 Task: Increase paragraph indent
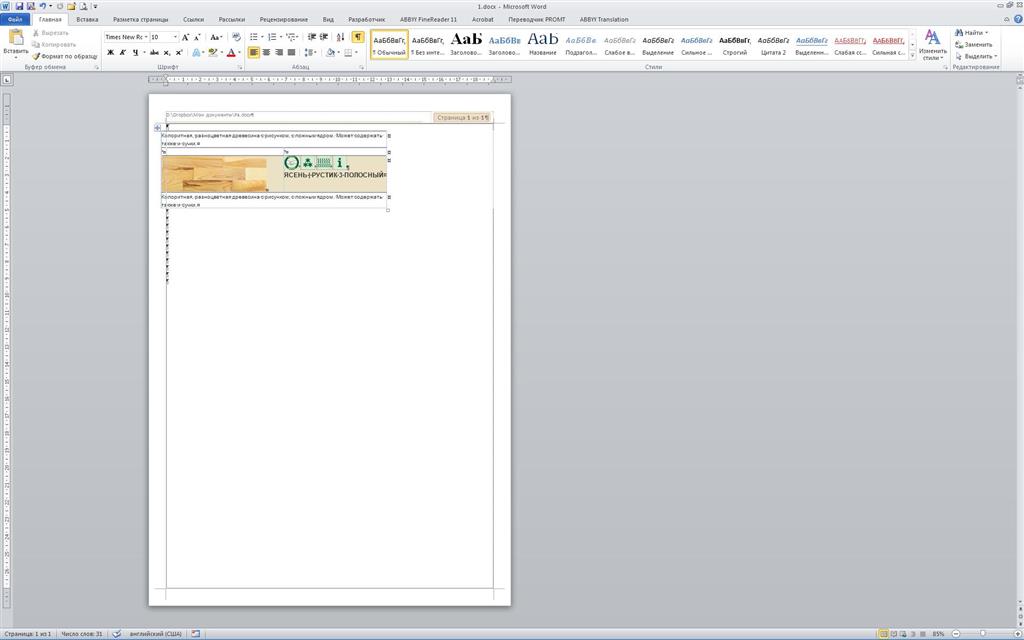[324, 37]
